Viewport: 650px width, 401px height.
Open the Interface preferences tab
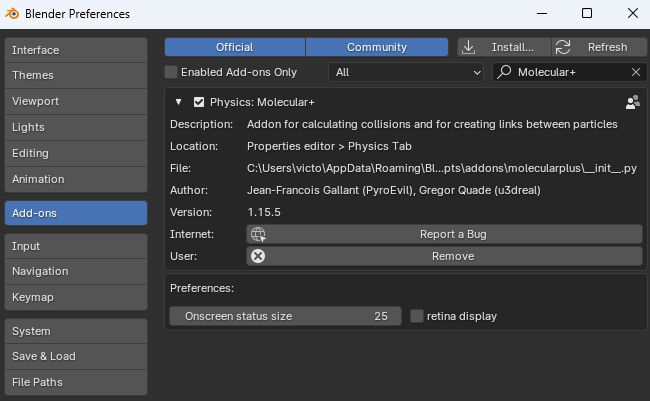click(x=76, y=50)
